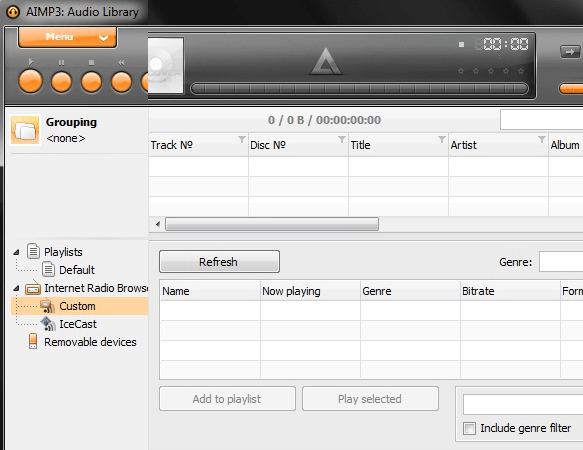Image resolution: width=583 pixels, height=450 pixels.
Task: Click the small stop indicator beside timer
Action: pos(461,45)
